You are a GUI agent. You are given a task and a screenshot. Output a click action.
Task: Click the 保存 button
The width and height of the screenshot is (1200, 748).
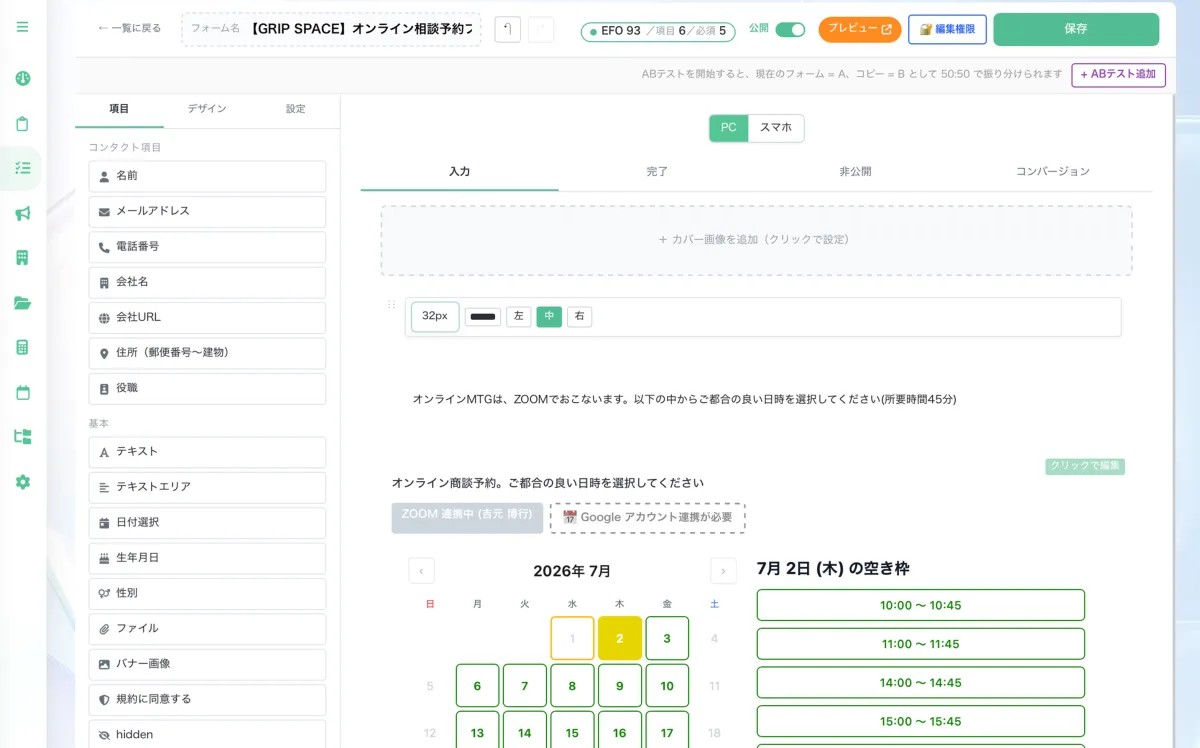pyautogui.click(x=1076, y=30)
